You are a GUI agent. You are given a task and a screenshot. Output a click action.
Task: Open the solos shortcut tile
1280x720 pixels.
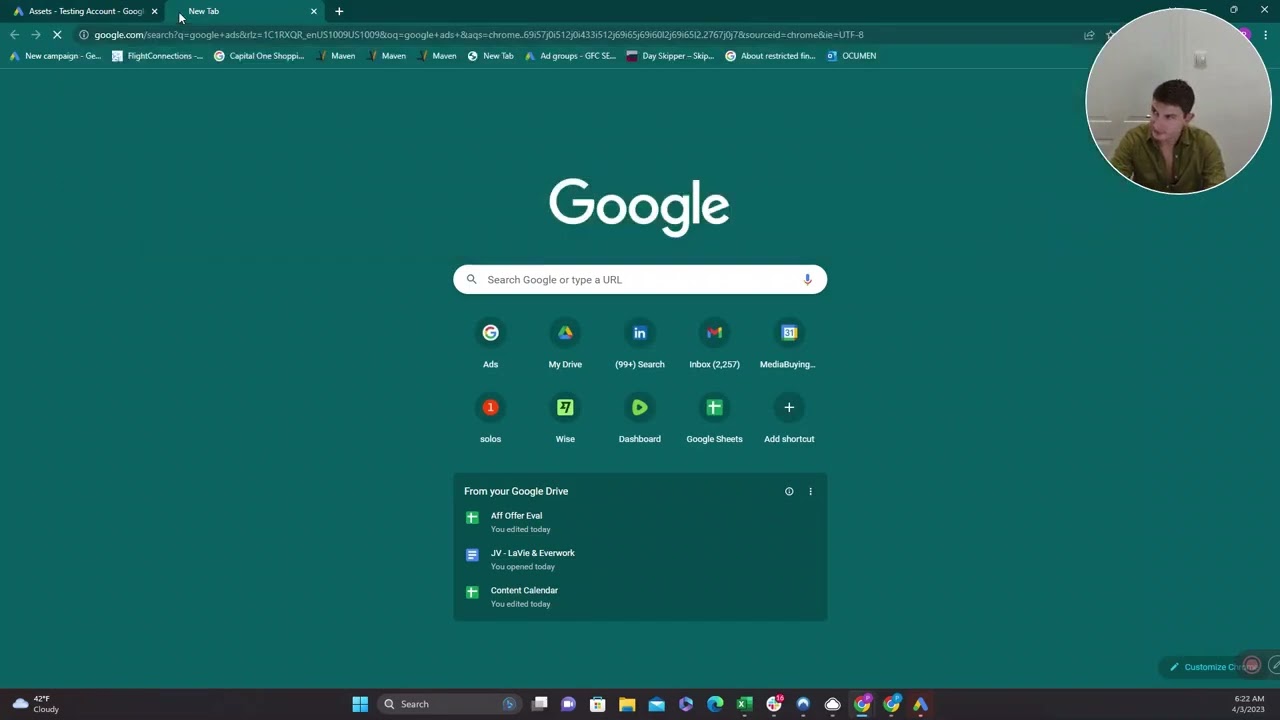point(490,418)
